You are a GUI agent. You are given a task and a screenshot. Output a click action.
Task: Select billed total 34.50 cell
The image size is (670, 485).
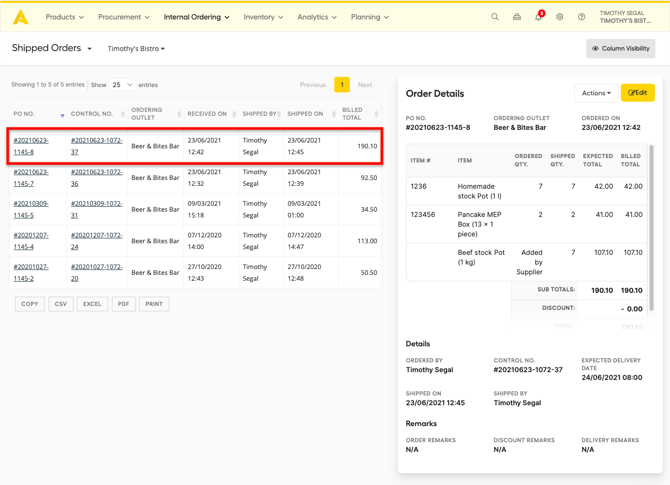click(x=360, y=209)
